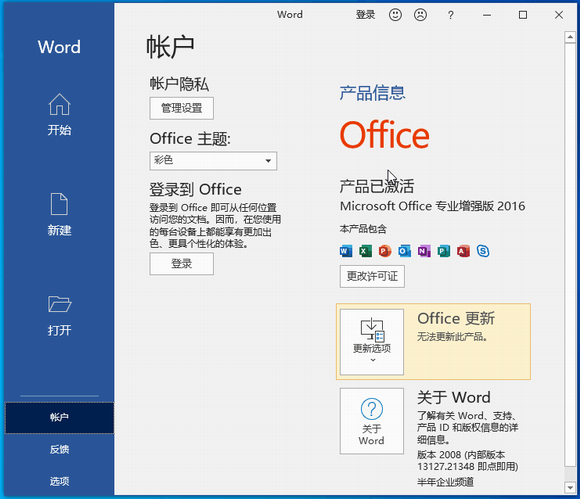Screen dimensions: 580x499
Task: Click 登录 in the title bar
Action: tap(365, 15)
